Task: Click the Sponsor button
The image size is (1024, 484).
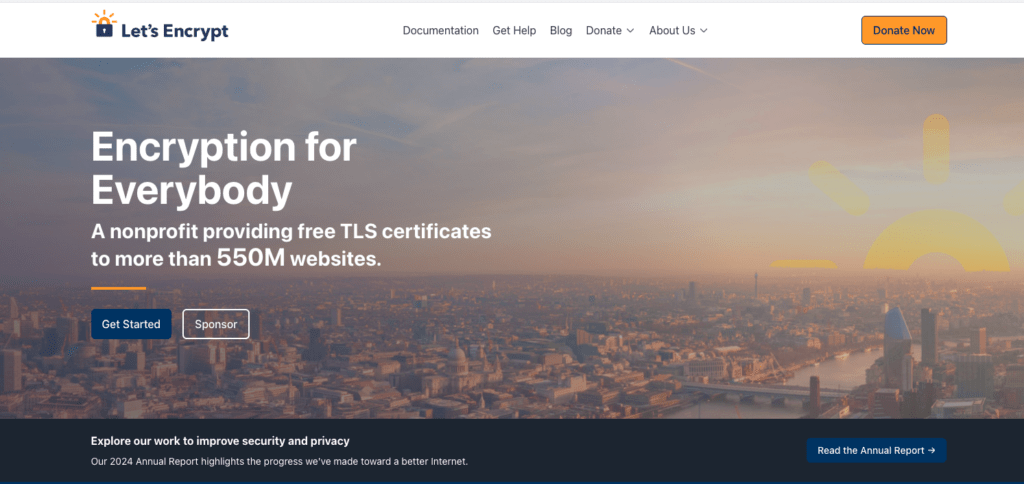Action: pos(216,324)
